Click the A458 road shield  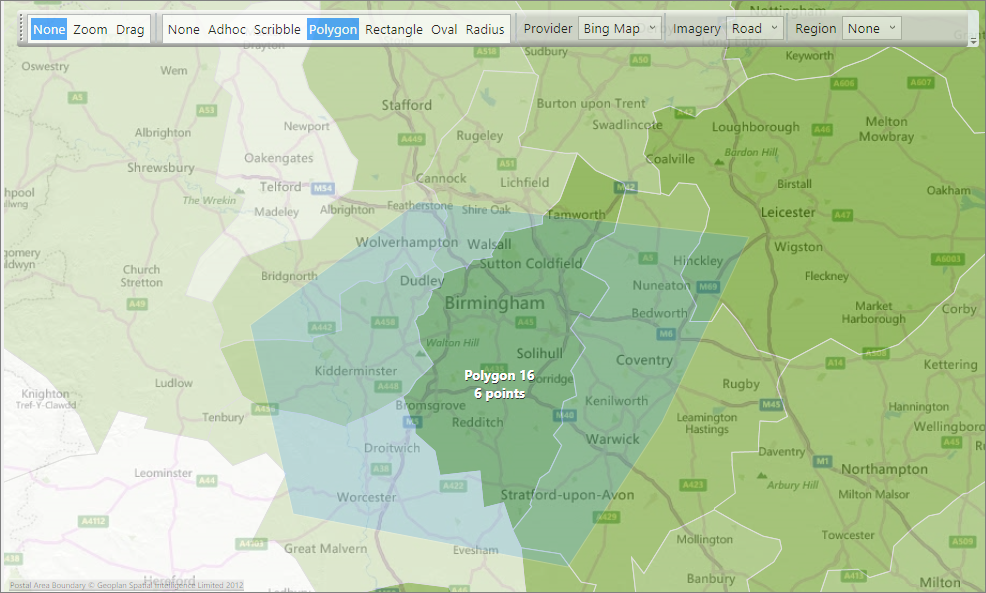[x=384, y=322]
